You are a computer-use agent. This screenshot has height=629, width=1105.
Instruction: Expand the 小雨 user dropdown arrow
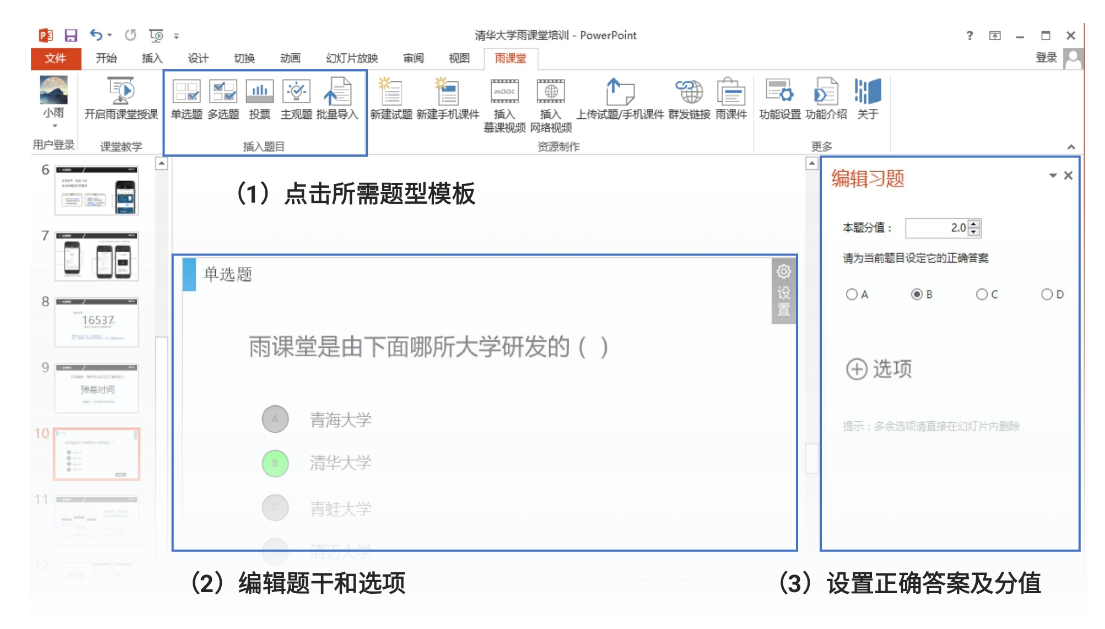click(x=54, y=126)
